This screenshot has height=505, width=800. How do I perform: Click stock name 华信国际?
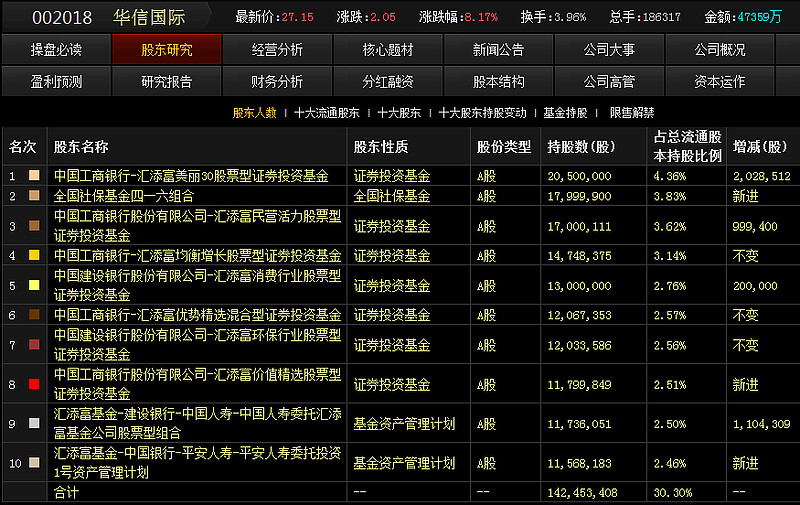click(x=149, y=18)
